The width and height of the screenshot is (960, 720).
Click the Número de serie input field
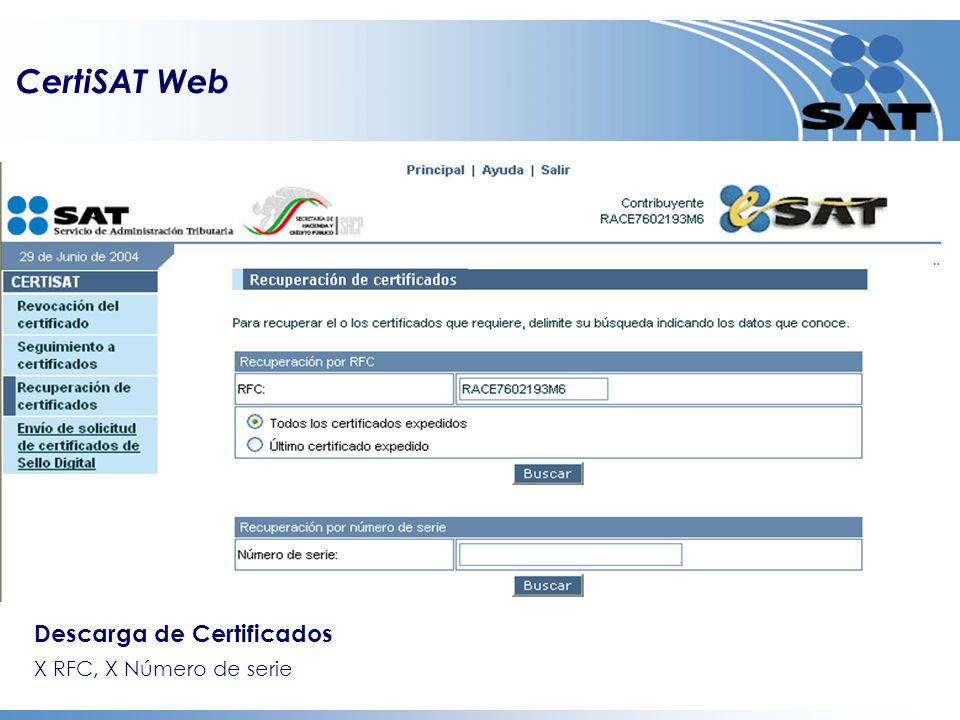[570, 555]
